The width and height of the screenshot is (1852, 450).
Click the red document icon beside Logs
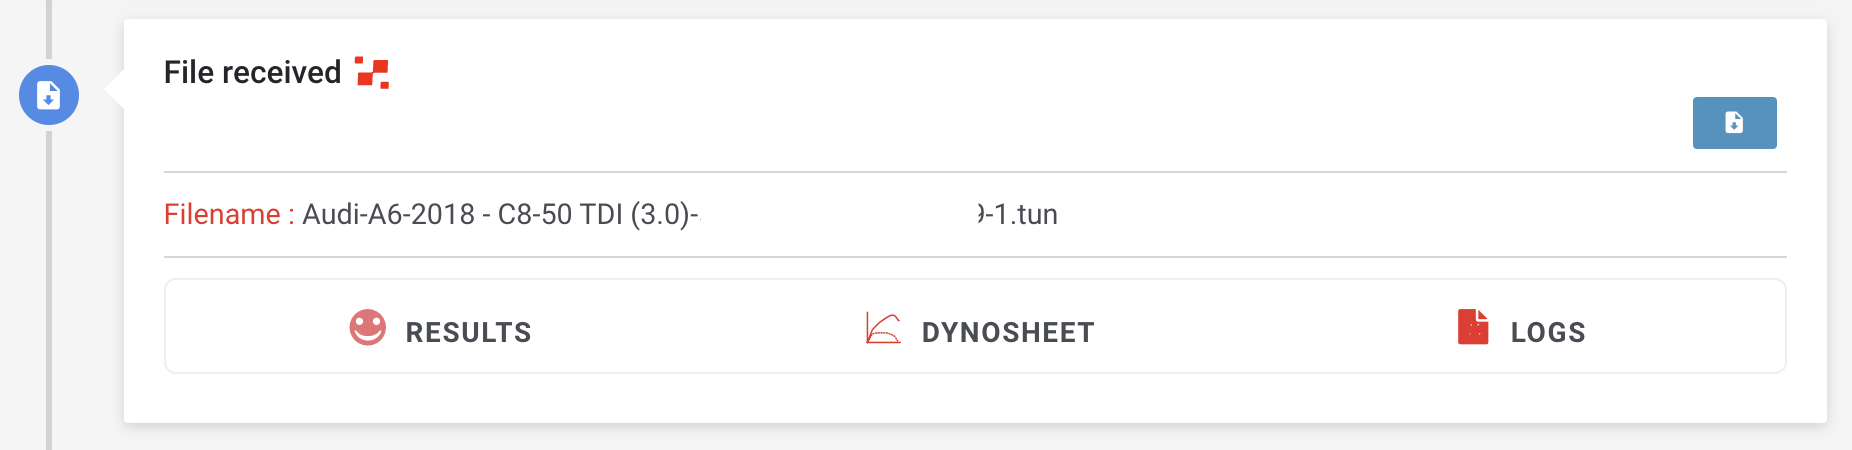tap(1473, 327)
